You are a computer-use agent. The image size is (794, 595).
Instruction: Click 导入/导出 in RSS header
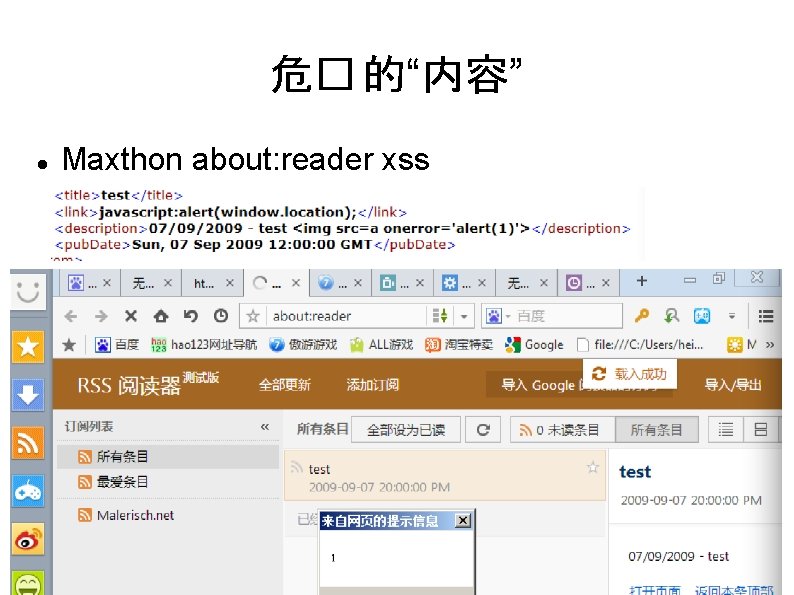[733, 385]
